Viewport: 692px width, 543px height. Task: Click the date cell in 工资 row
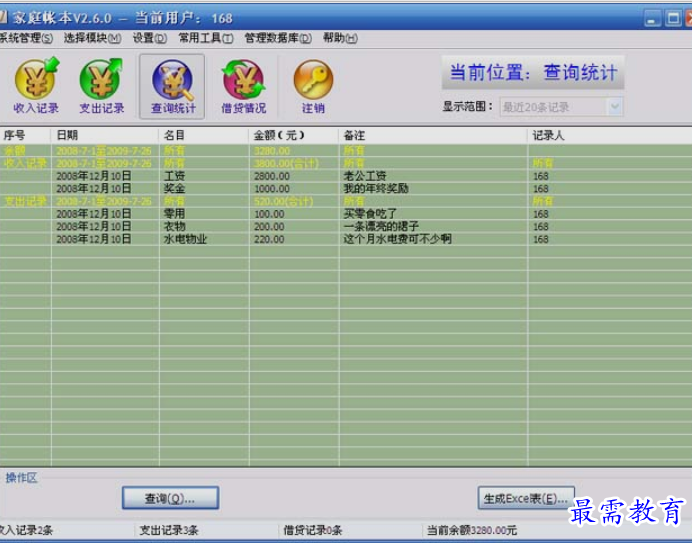pyautogui.click(x=94, y=176)
